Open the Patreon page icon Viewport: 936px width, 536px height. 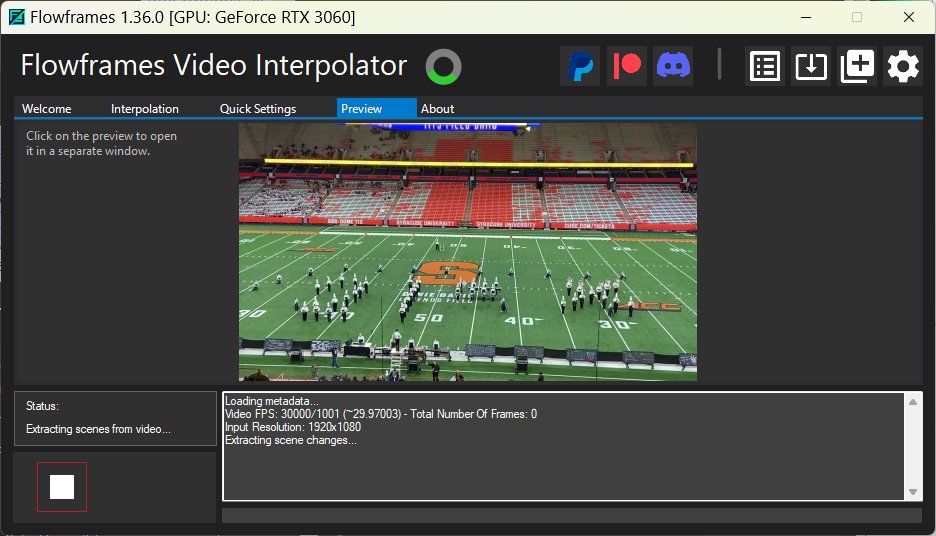(x=627, y=66)
